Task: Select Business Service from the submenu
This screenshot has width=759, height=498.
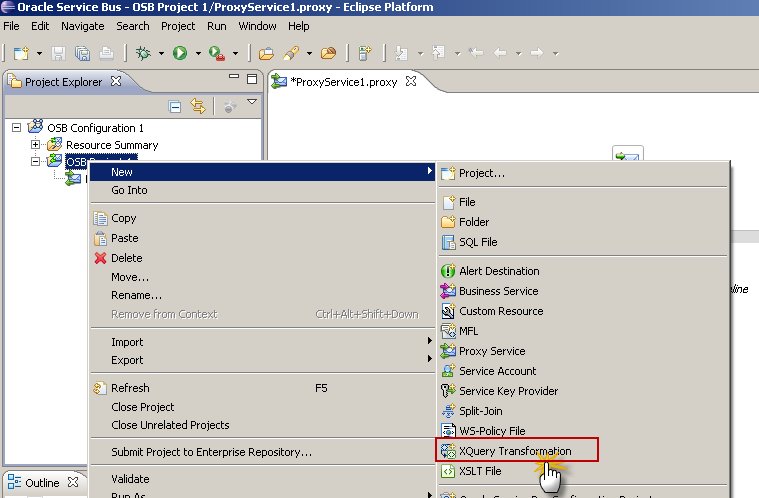Action: click(498, 291)
